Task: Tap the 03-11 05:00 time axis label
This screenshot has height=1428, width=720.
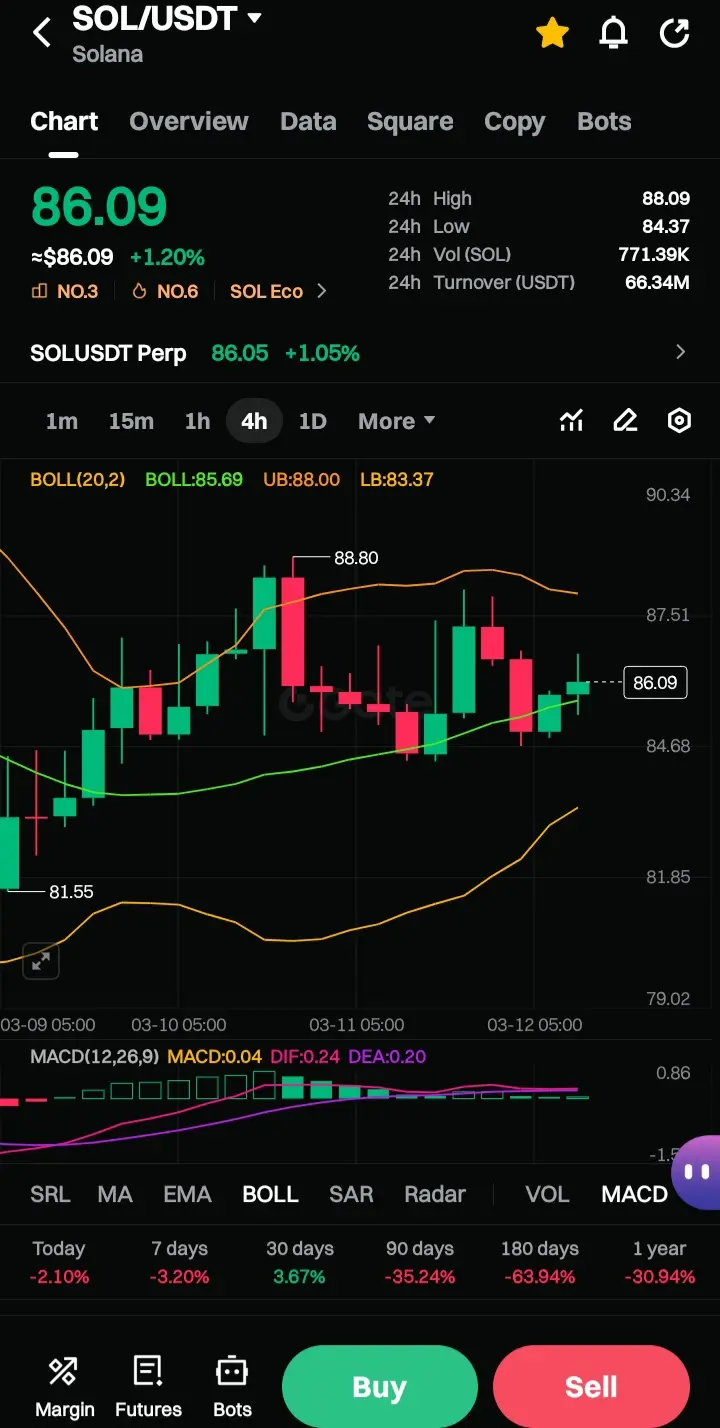Action: [357, 1024]
